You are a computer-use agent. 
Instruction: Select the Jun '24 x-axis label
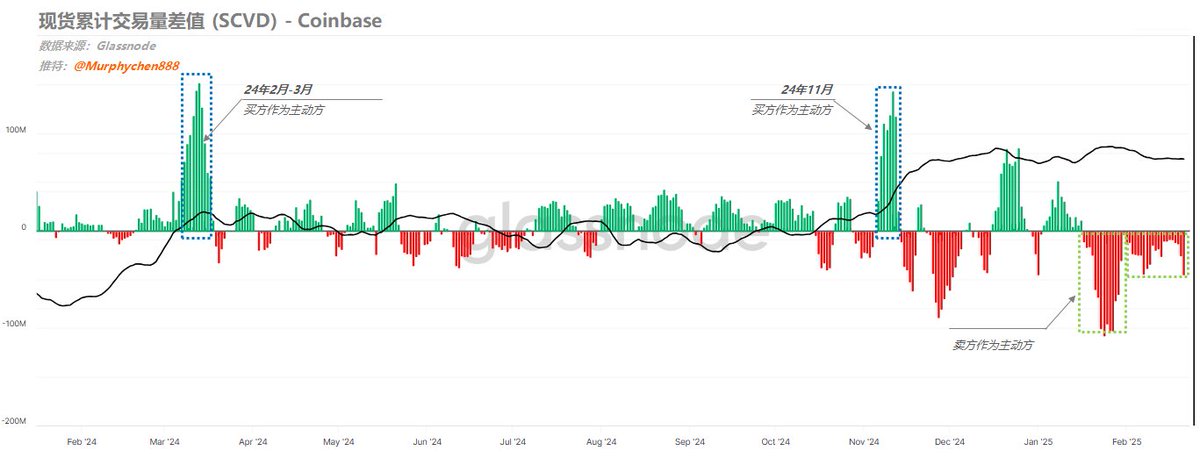coord(427,441)
